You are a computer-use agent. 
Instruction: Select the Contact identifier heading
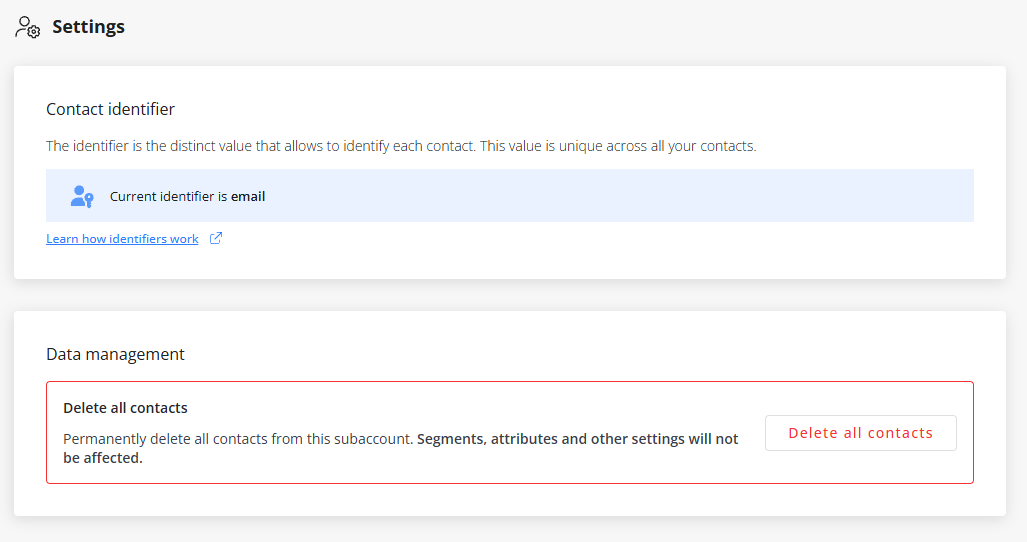click(110, 109)
